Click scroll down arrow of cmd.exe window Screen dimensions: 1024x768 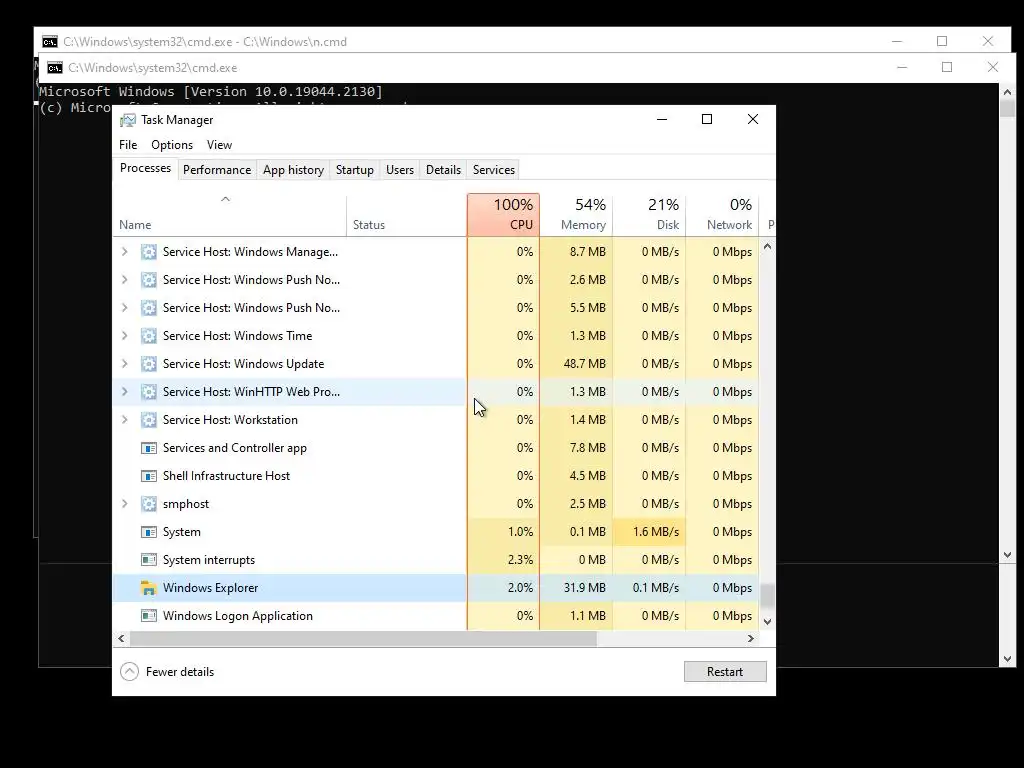(1007, 659)
